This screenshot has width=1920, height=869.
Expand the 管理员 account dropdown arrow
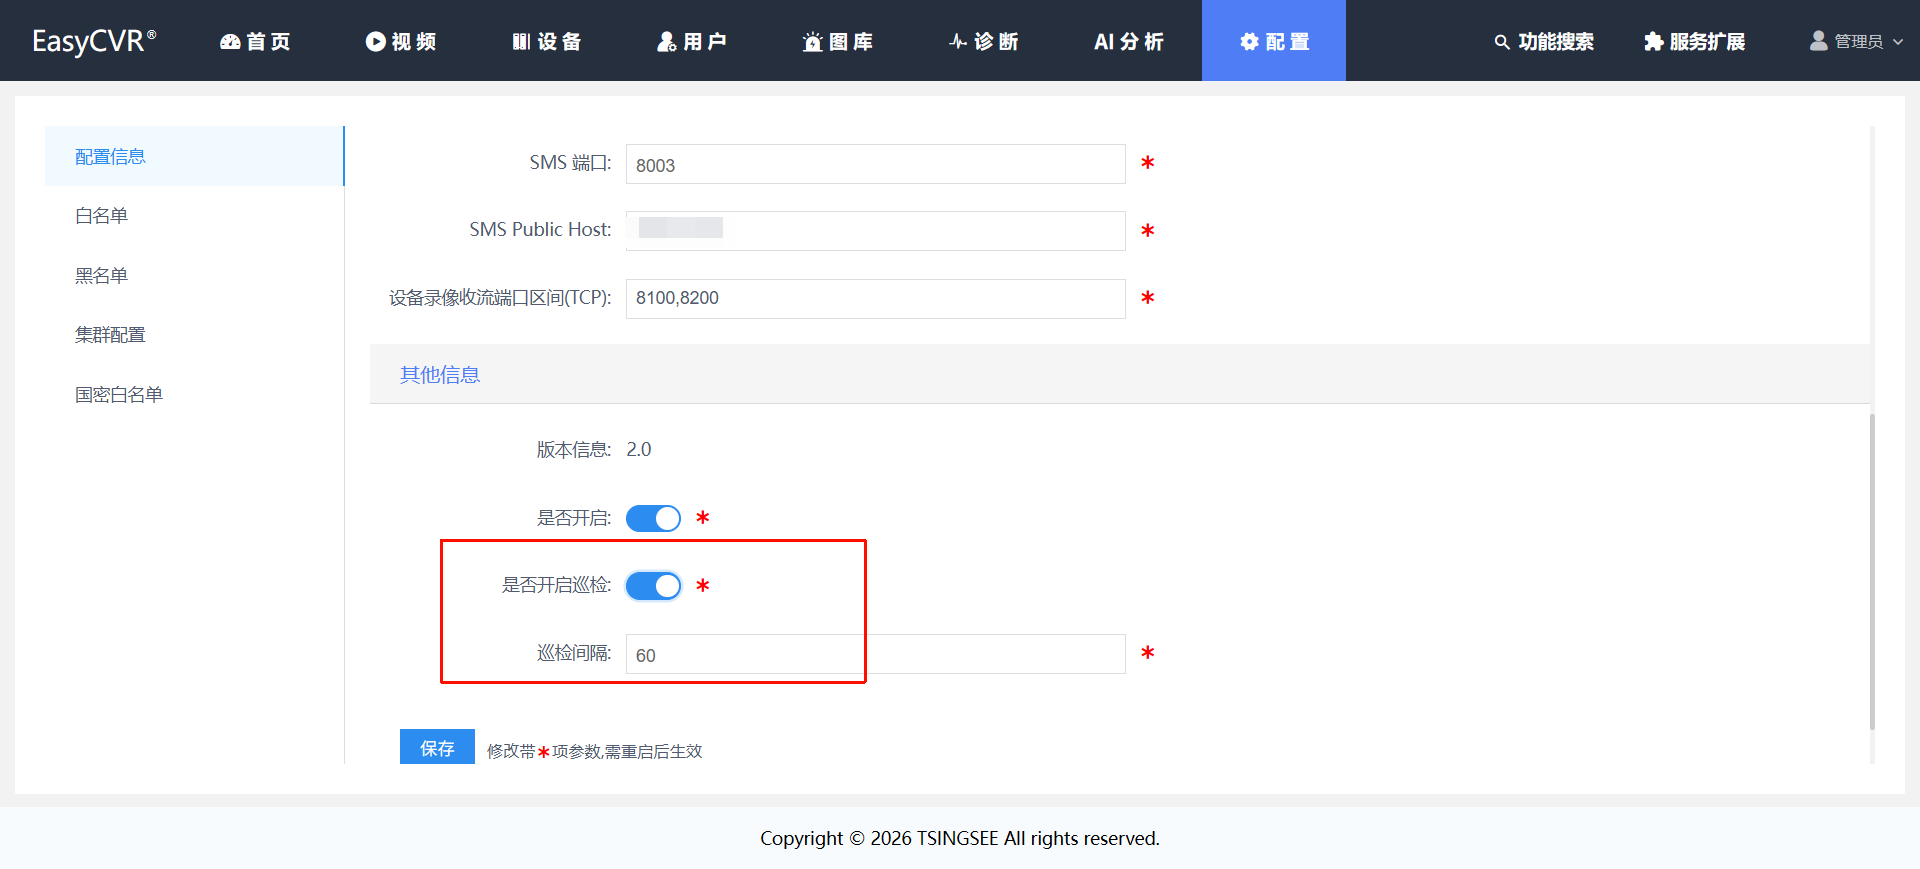click(1898, 42)
